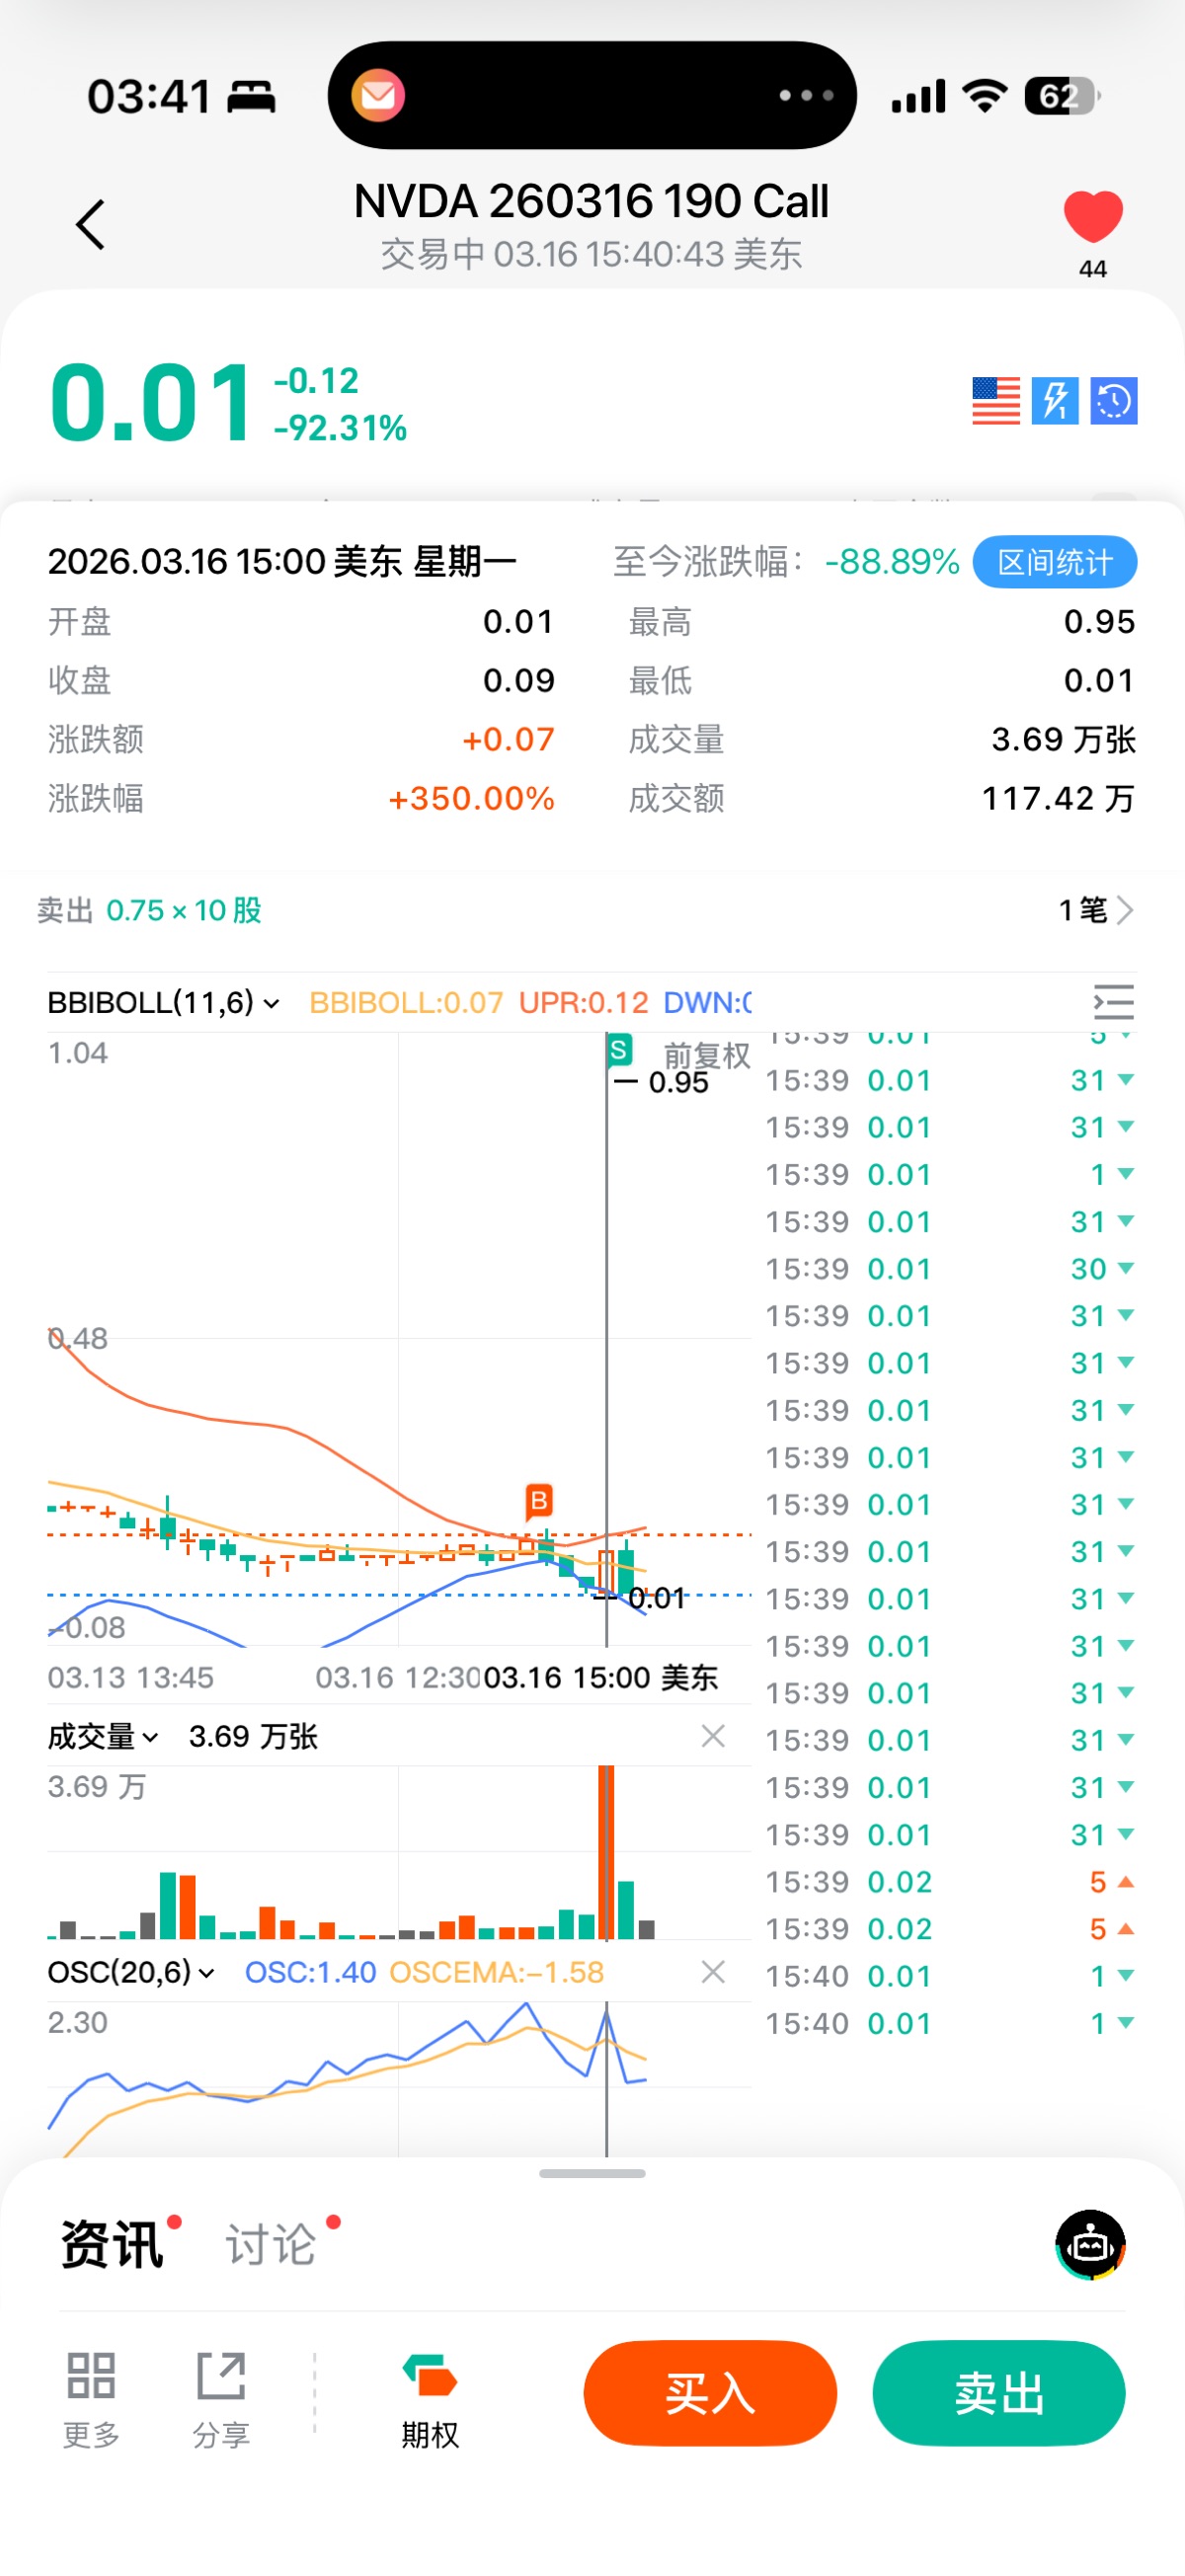This screenshot has width=1185, height=2576.
Task: Switch to the 资讯 tab
Action: click(112, 2244)
